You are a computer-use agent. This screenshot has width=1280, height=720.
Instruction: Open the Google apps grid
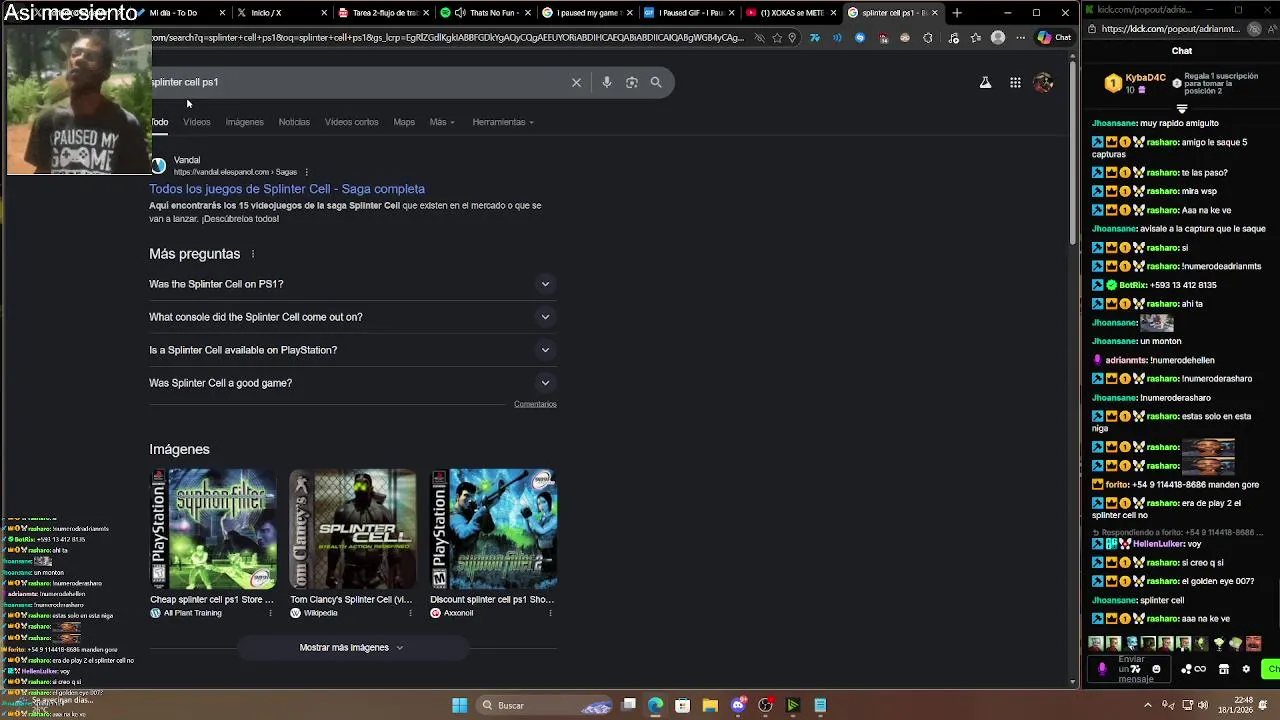[x=1015, y=83]
